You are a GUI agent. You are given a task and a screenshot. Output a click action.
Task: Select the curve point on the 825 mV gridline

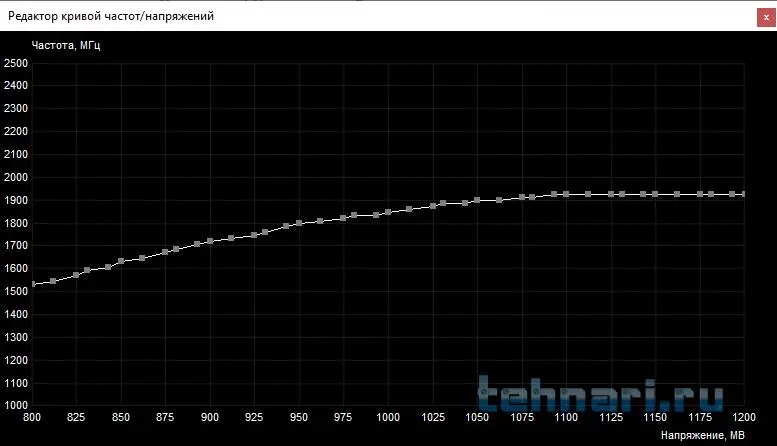(x=76, y=275)
